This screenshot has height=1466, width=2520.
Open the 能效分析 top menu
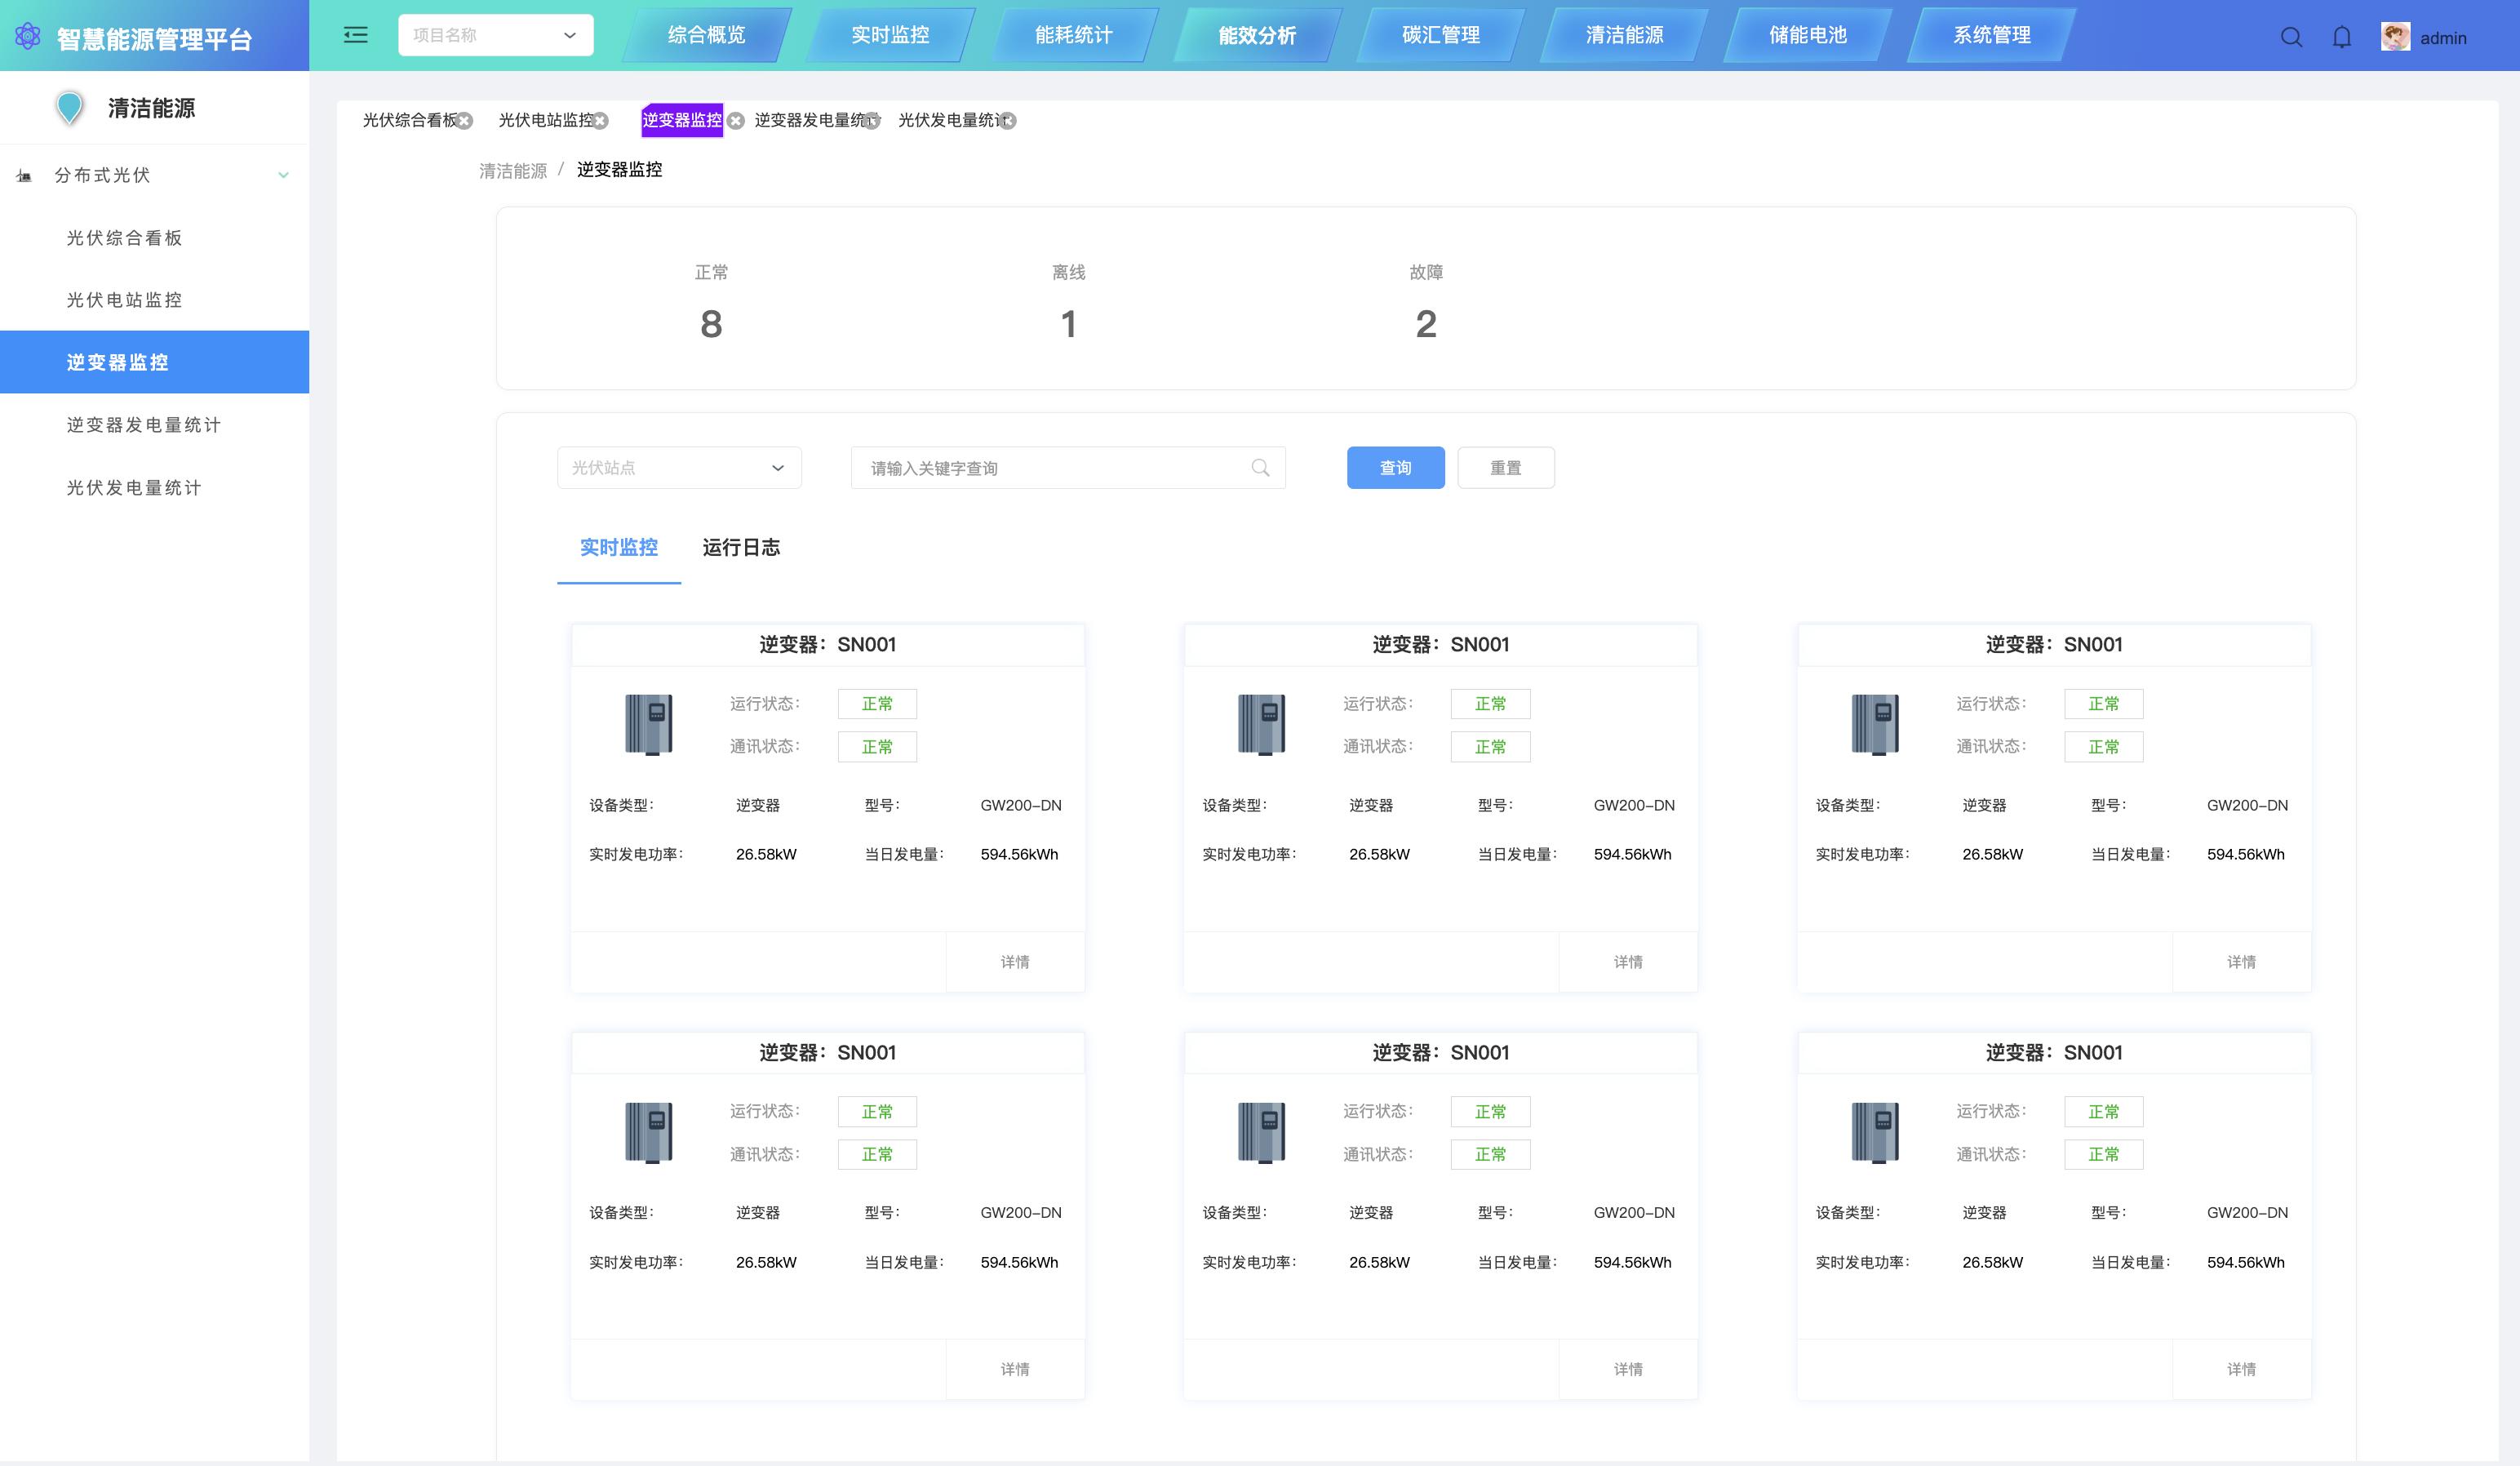tap(1256, 35)
